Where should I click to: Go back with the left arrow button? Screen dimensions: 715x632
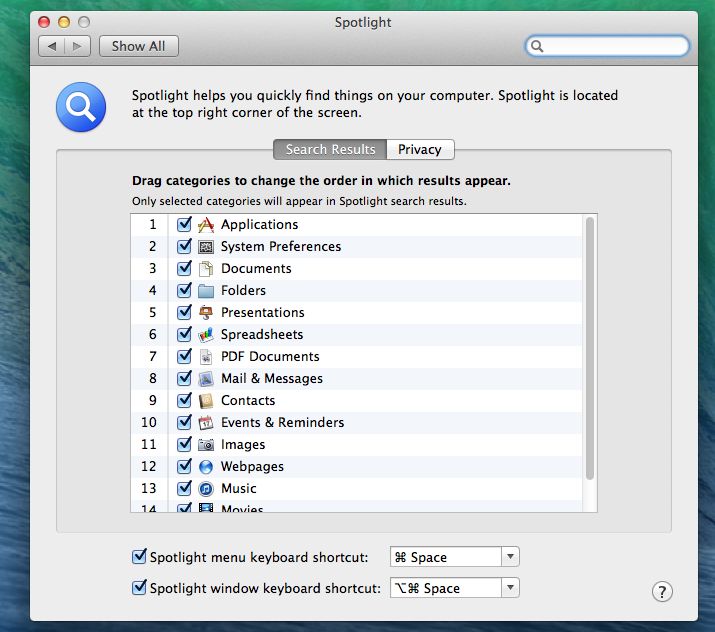tap(52, 46)
